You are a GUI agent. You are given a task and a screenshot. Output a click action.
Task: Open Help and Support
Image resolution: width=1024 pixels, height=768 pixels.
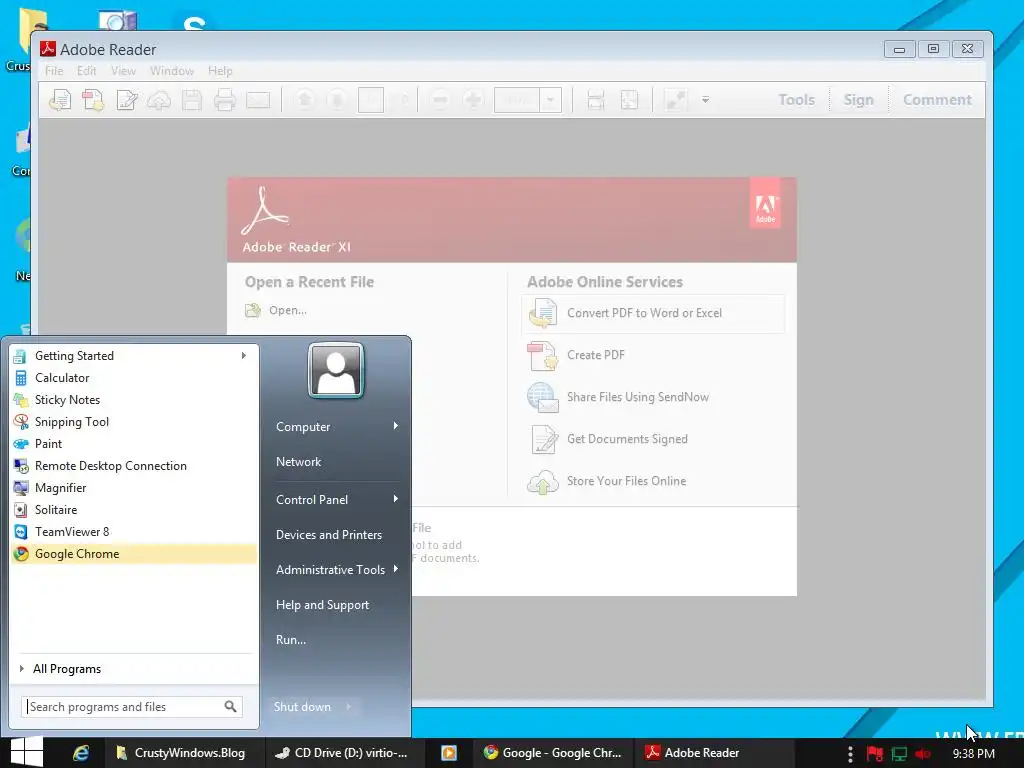322,605
